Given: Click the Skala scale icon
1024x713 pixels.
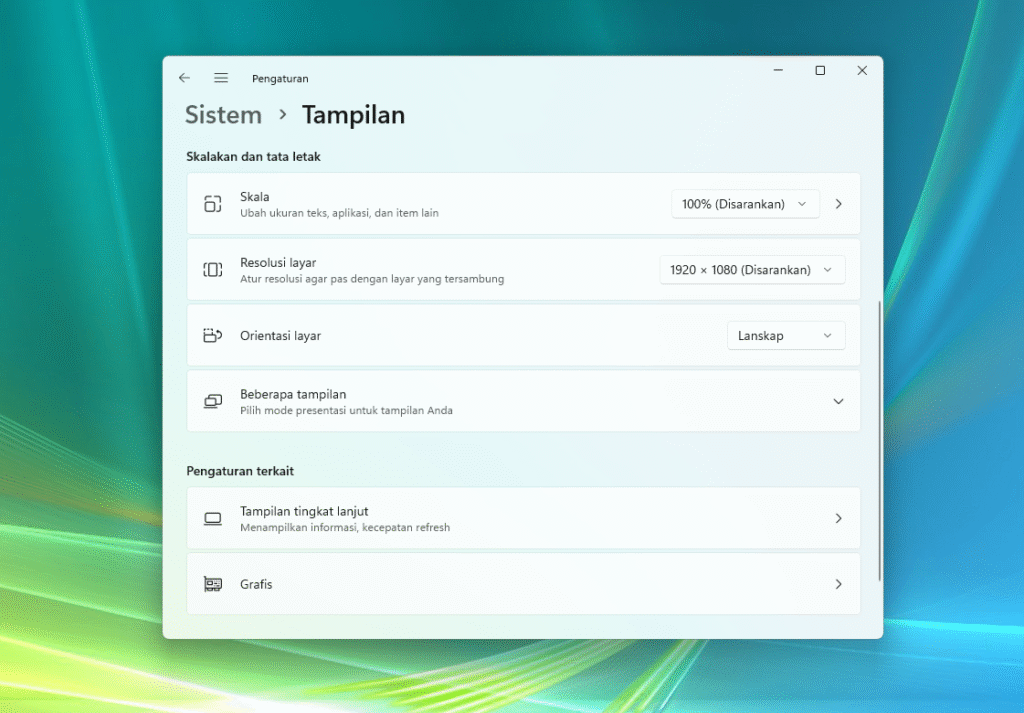Looking at the screenshot, I should tap(212, 204).
